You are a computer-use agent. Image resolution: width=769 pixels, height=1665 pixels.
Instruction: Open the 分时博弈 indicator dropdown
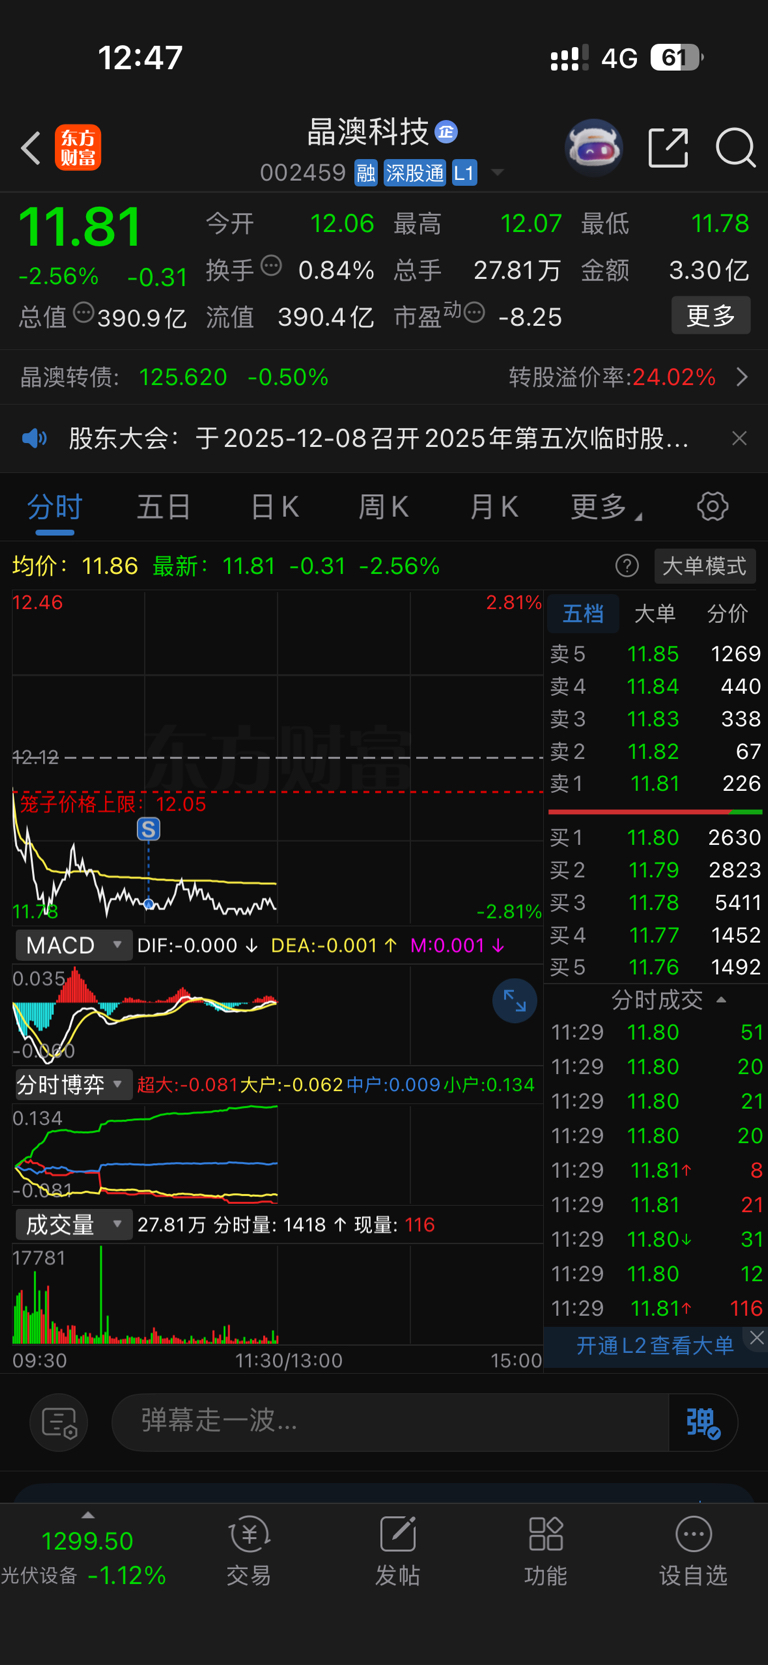74,1085
